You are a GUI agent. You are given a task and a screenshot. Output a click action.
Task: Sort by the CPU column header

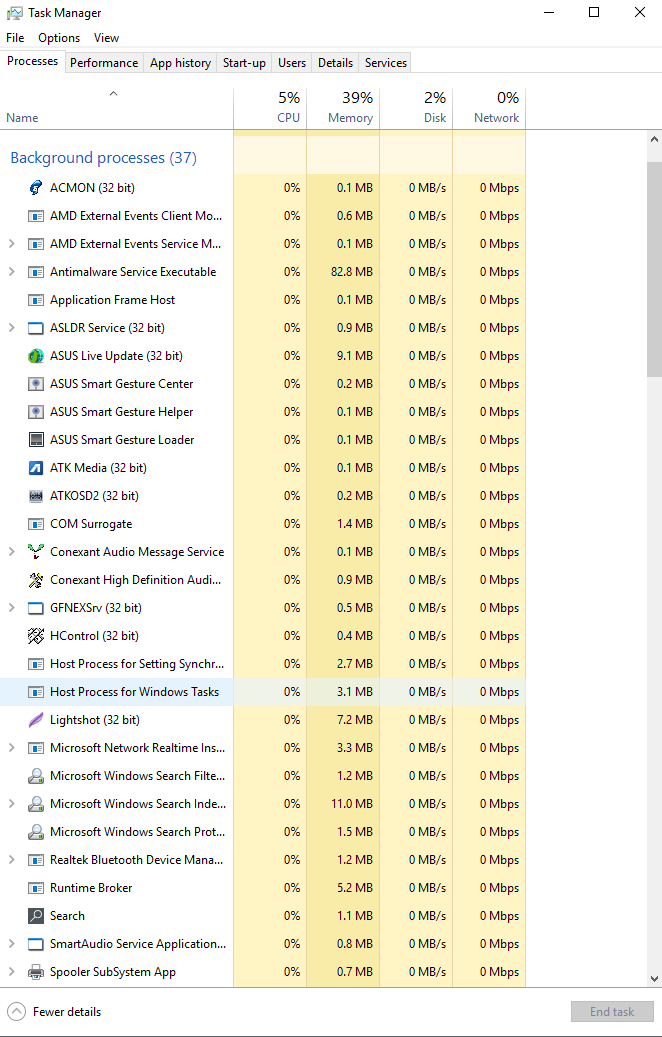point(270,108)
